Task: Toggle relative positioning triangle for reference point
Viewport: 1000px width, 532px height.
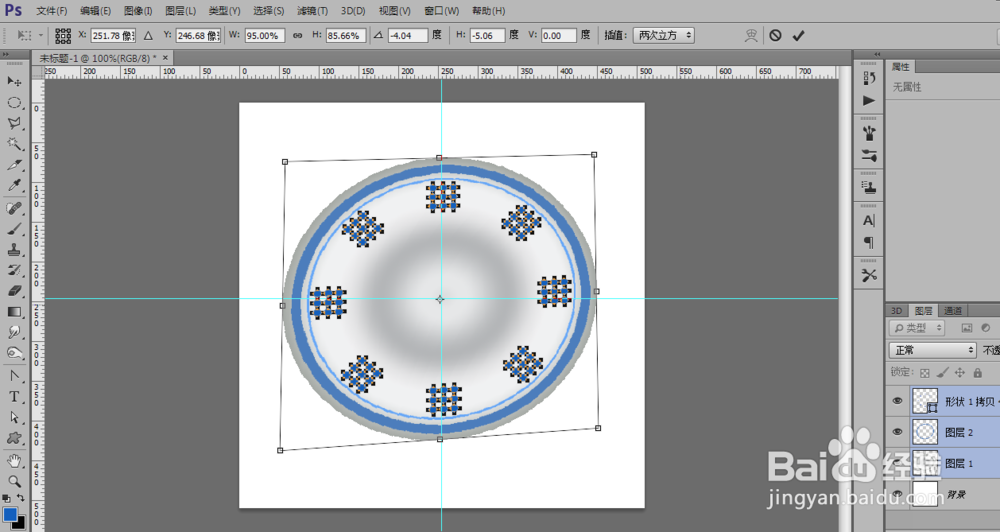Action: tap(148, 36)
